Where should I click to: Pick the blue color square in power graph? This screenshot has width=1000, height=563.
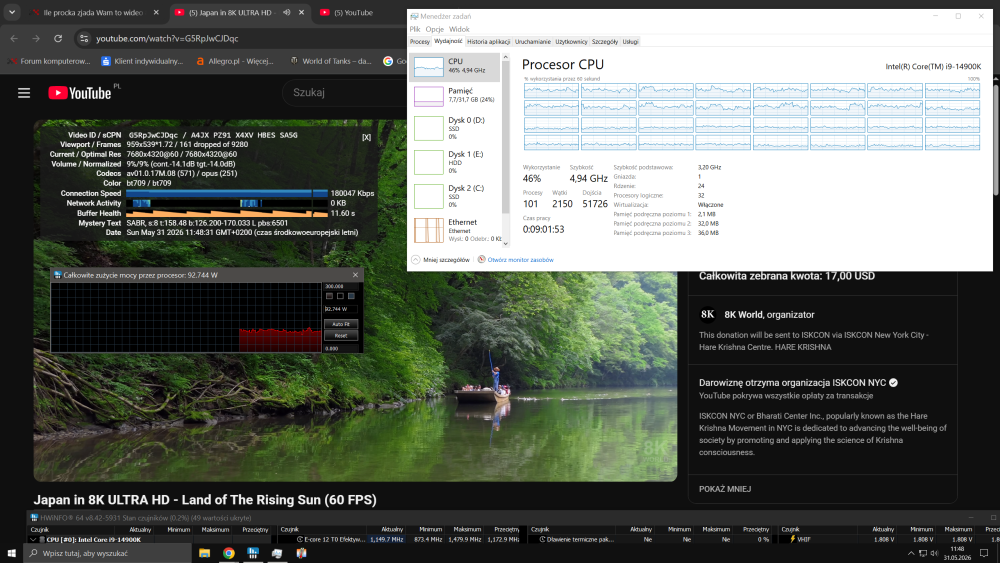tap(351, 296)
